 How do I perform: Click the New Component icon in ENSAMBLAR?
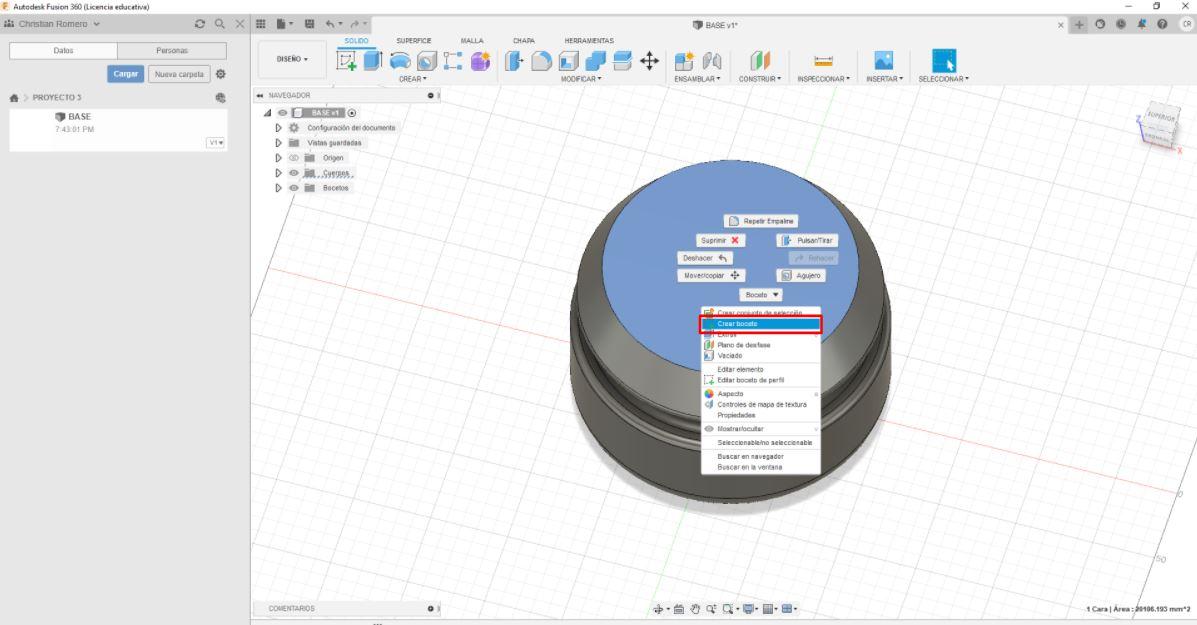click(684, 61)
